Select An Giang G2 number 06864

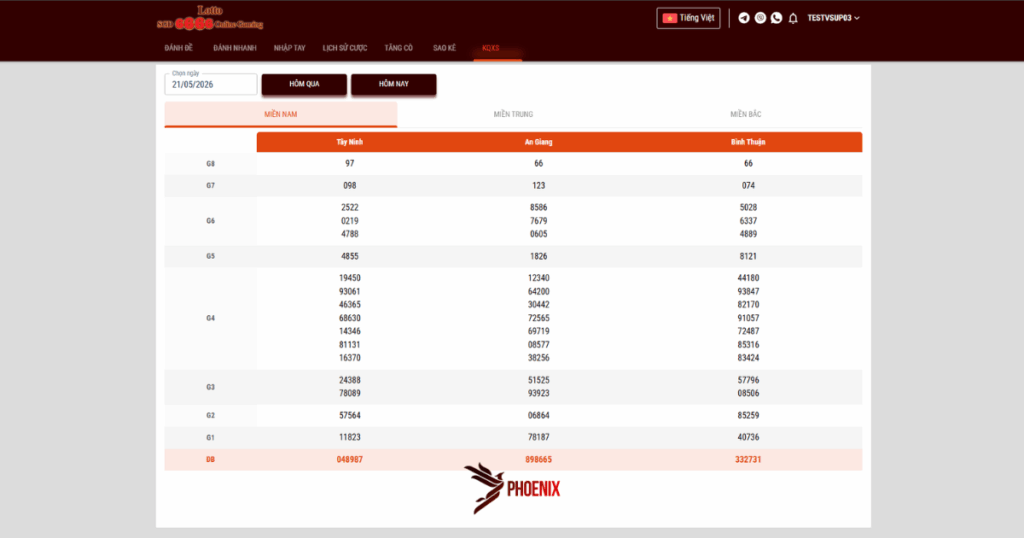pyautogui.click(x=538, y=415)
